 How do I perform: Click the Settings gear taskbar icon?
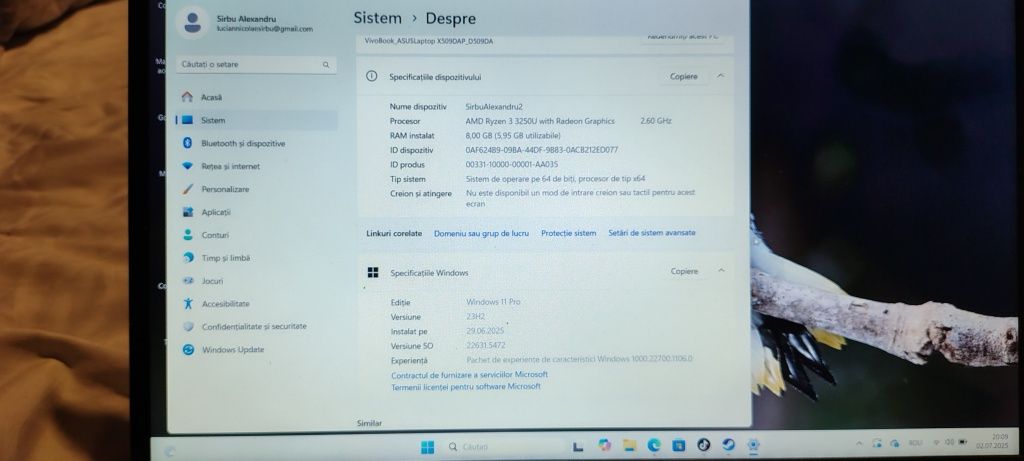tap(753, 445)
